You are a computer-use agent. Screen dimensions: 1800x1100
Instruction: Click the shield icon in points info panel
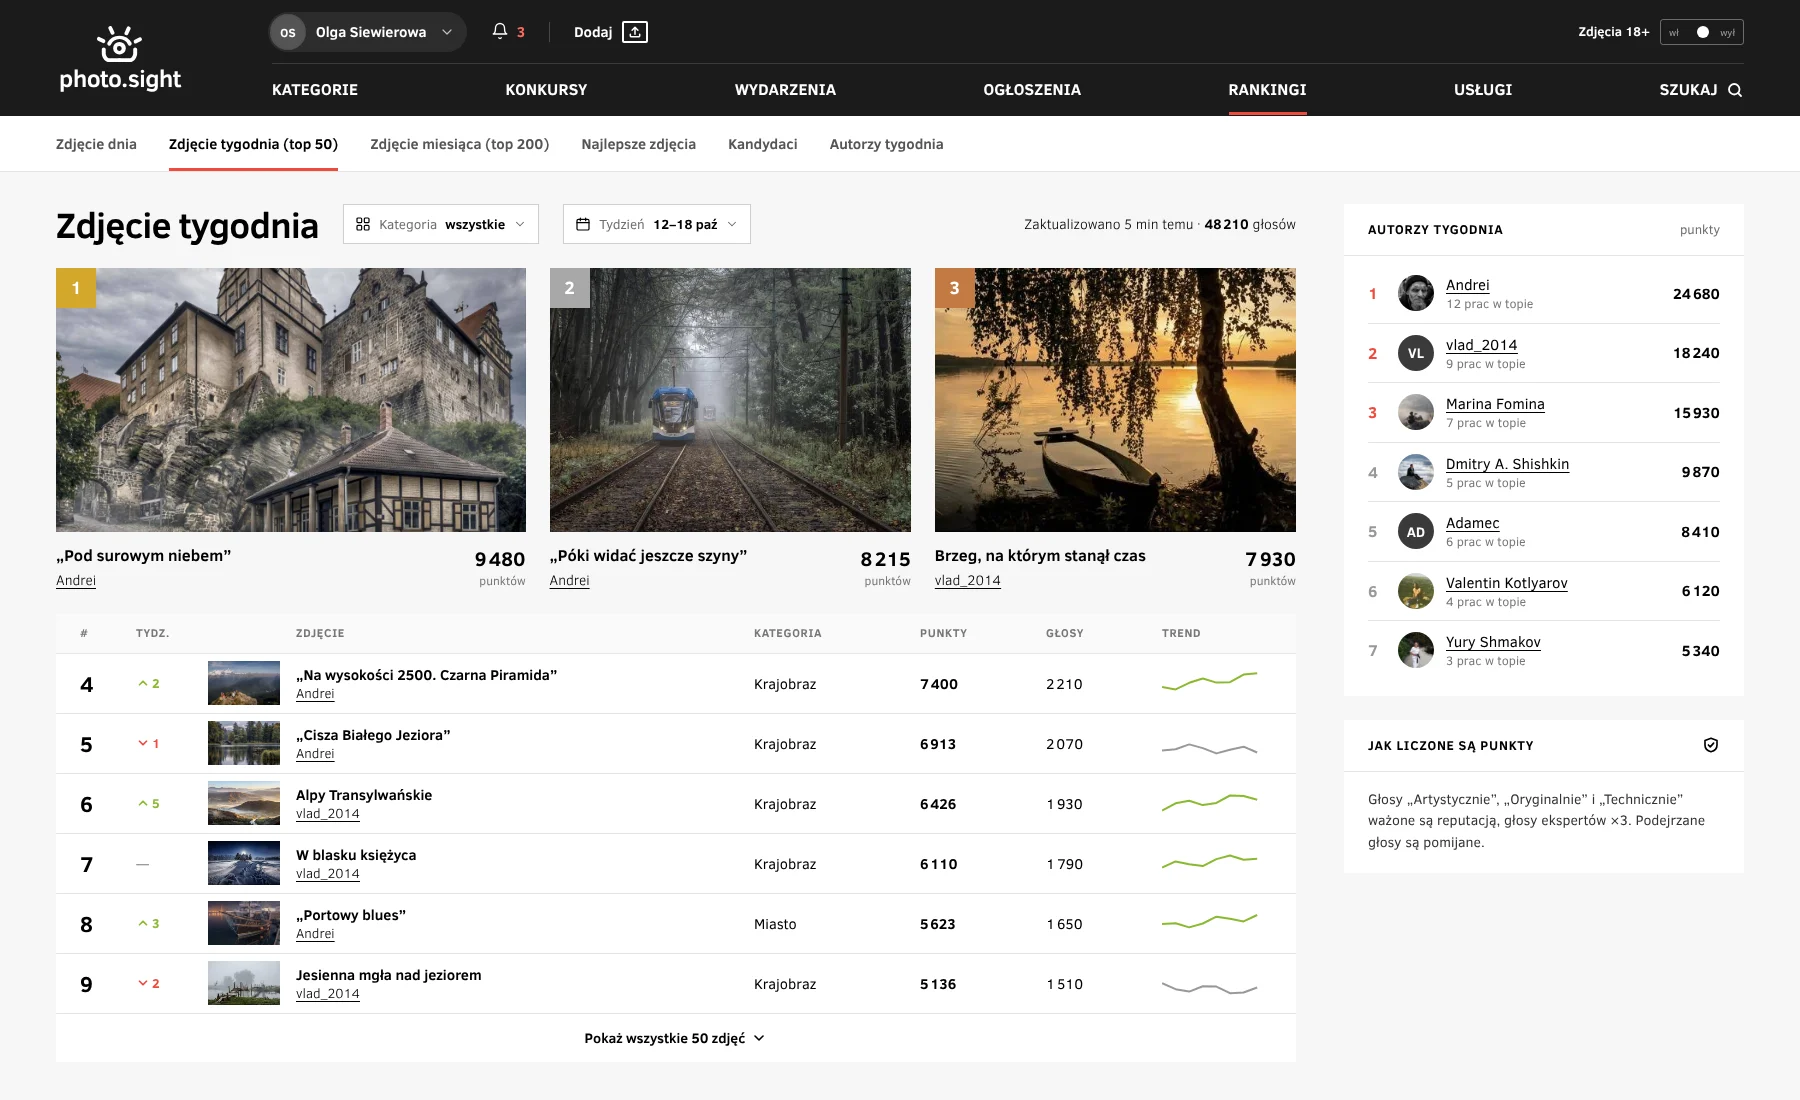click(x=1711, y=745)
